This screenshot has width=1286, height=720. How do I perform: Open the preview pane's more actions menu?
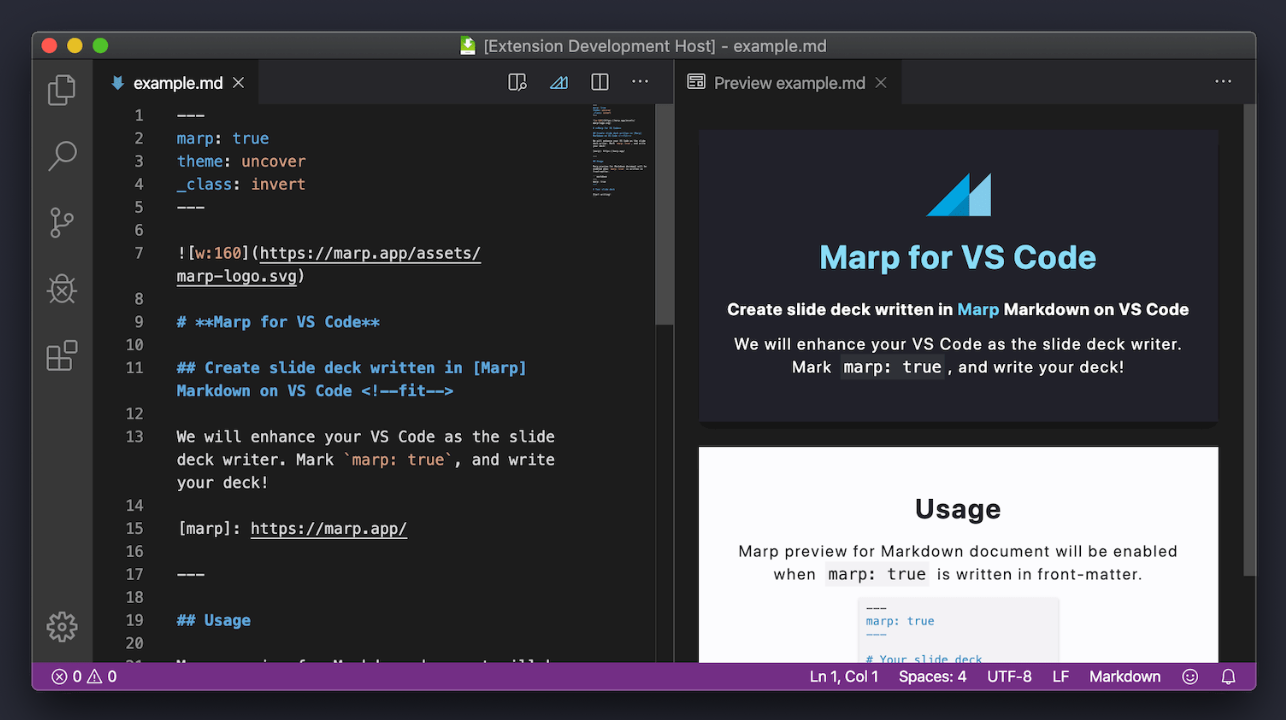tap(1223, 82)
